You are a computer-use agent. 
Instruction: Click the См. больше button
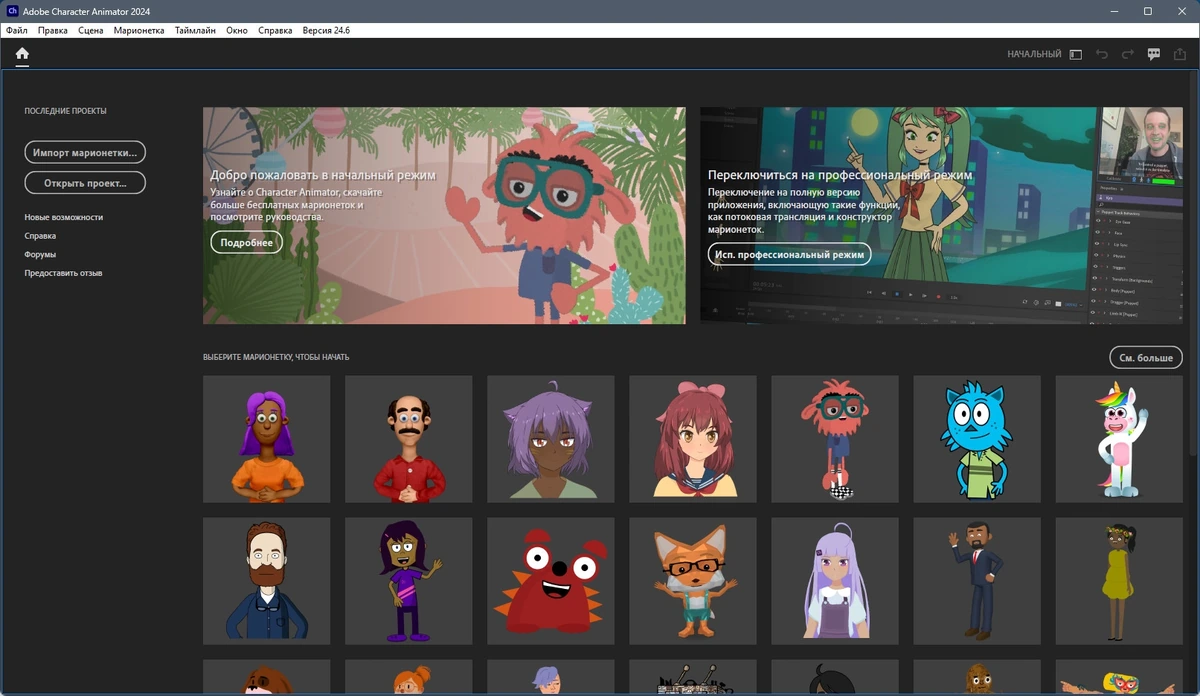tap(1146, 358)
